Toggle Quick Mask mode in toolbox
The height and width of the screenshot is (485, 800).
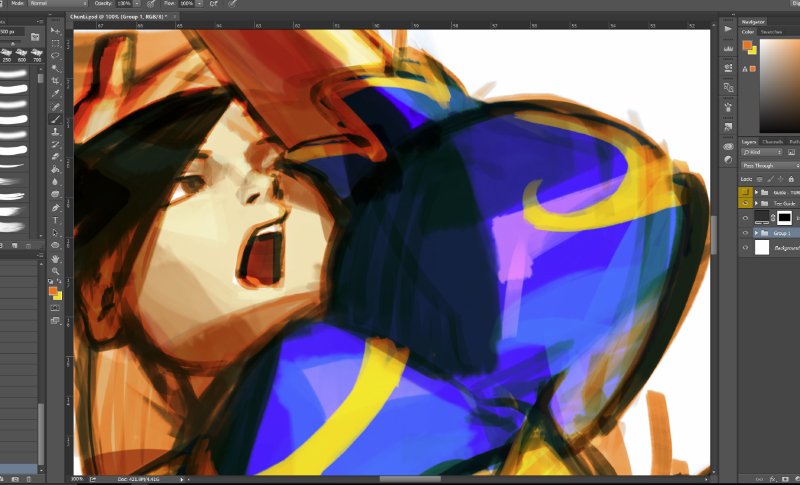pos(55,308)
